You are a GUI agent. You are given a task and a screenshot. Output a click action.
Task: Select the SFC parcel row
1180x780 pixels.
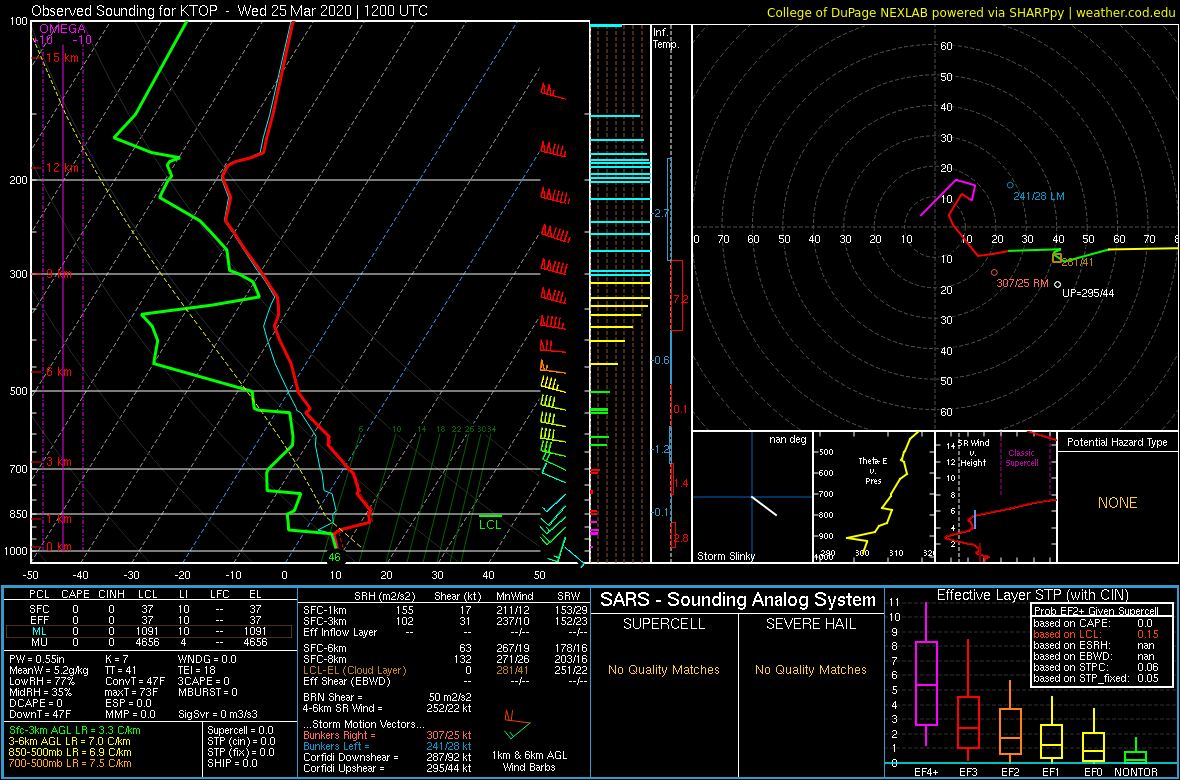pos(148,607)
